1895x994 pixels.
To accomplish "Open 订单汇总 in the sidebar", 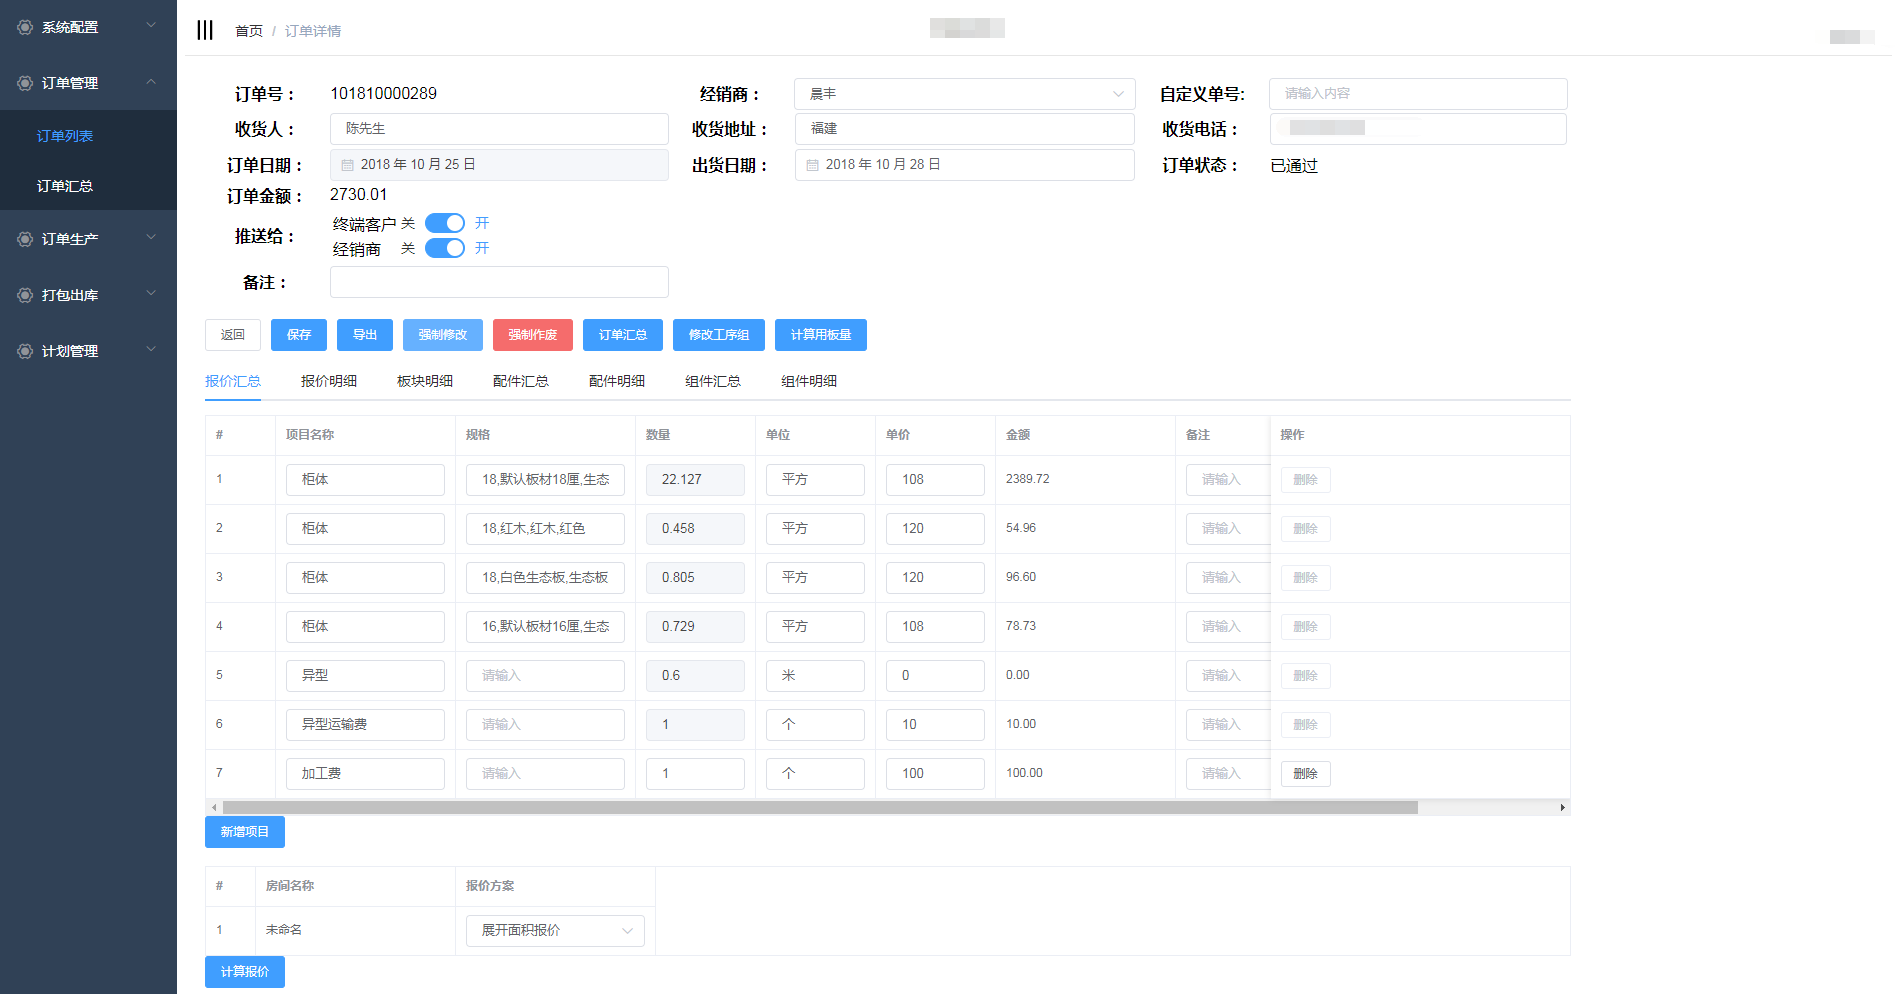I will point(65,186).
